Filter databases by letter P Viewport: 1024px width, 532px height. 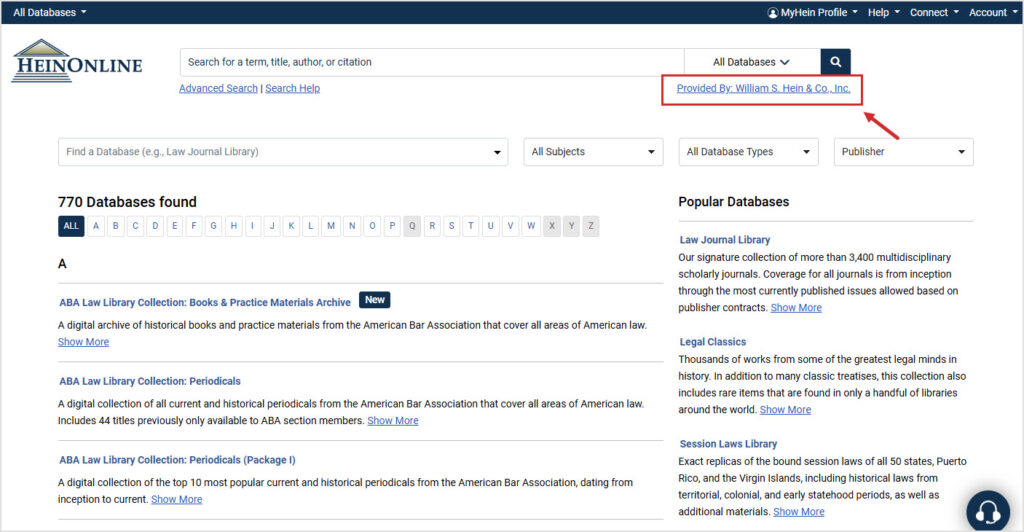click(392, 226)
